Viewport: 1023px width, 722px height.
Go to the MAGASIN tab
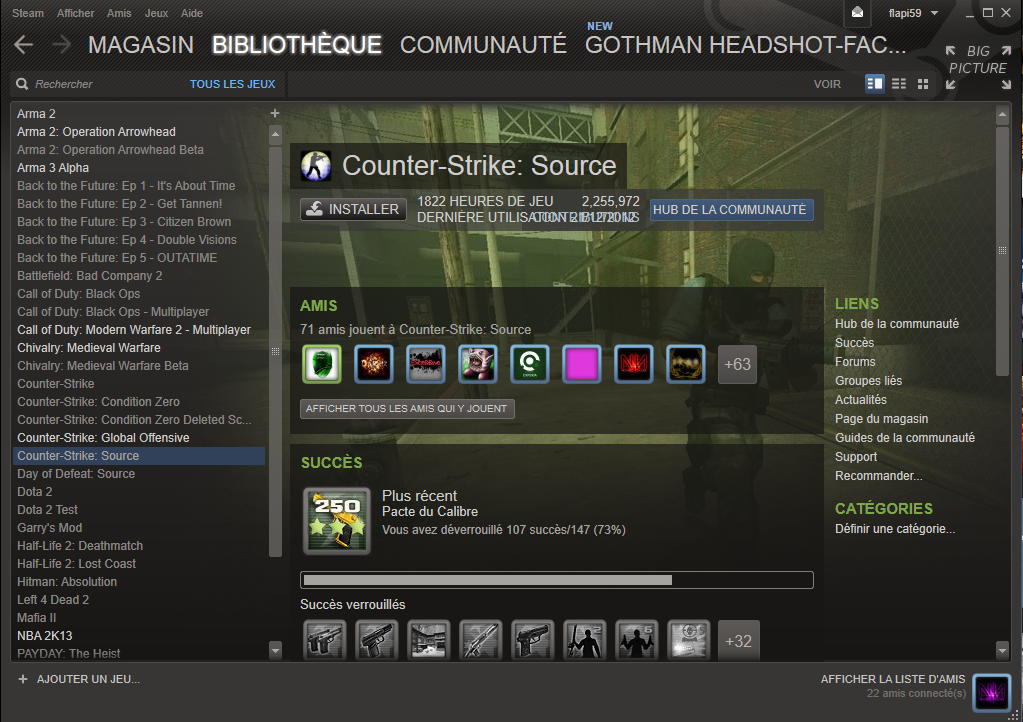(x=141, y=44)
